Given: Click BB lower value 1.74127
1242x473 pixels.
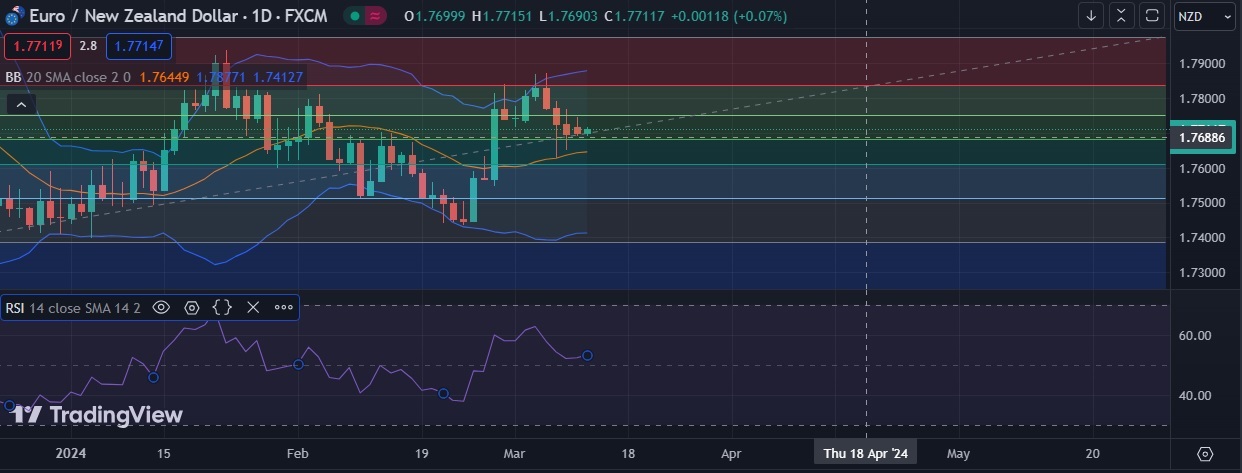Looking at the screenshot, I should click(x=278, y=76).
